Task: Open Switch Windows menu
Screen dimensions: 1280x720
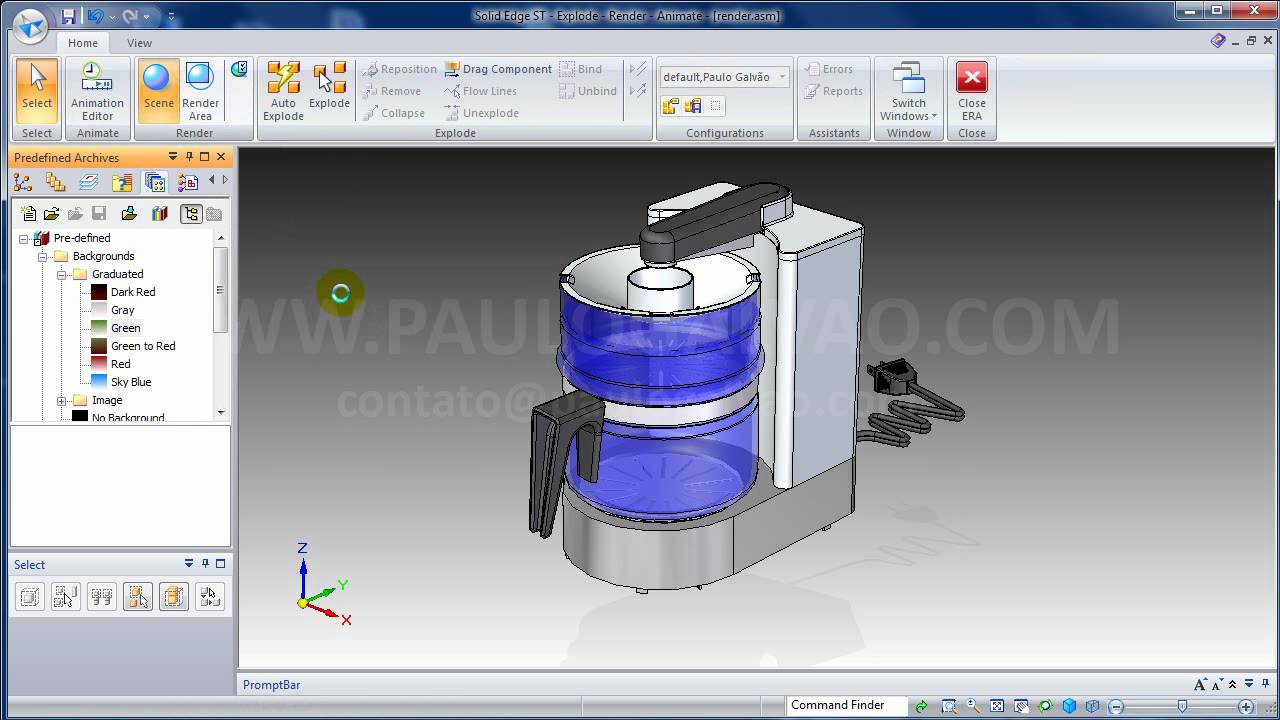Action: click(908, 92)
